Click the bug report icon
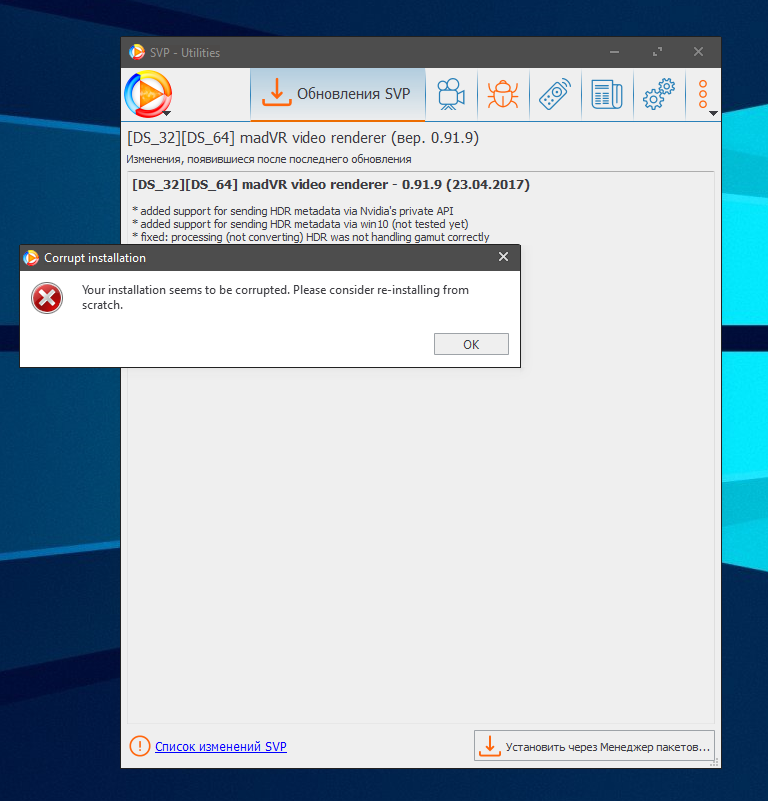Screen dimensions: 768x801 coord(502,94)
